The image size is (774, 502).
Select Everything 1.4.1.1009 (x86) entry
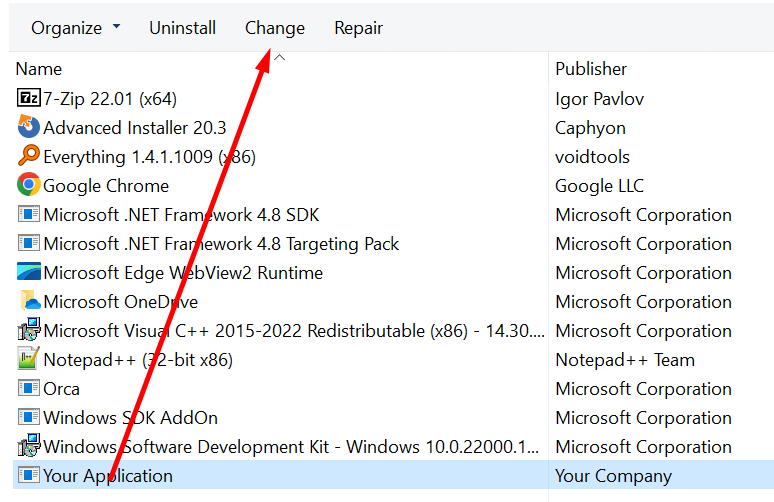pyautogui.click(x=150, y=157)
